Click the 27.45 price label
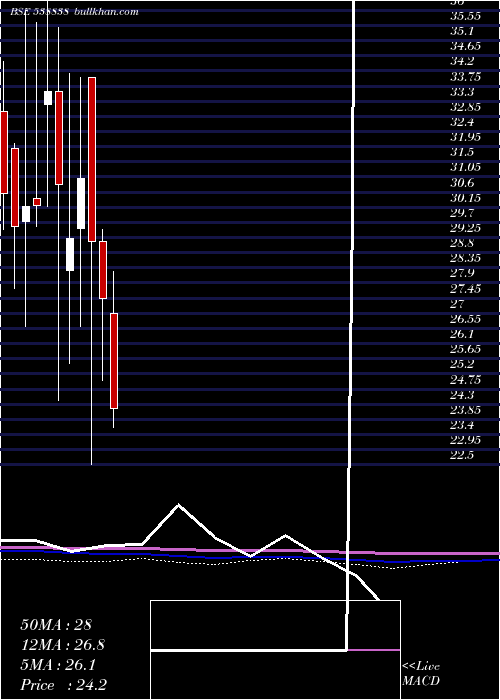The height and width of the screenshot is (700, 500). (466, 289)
